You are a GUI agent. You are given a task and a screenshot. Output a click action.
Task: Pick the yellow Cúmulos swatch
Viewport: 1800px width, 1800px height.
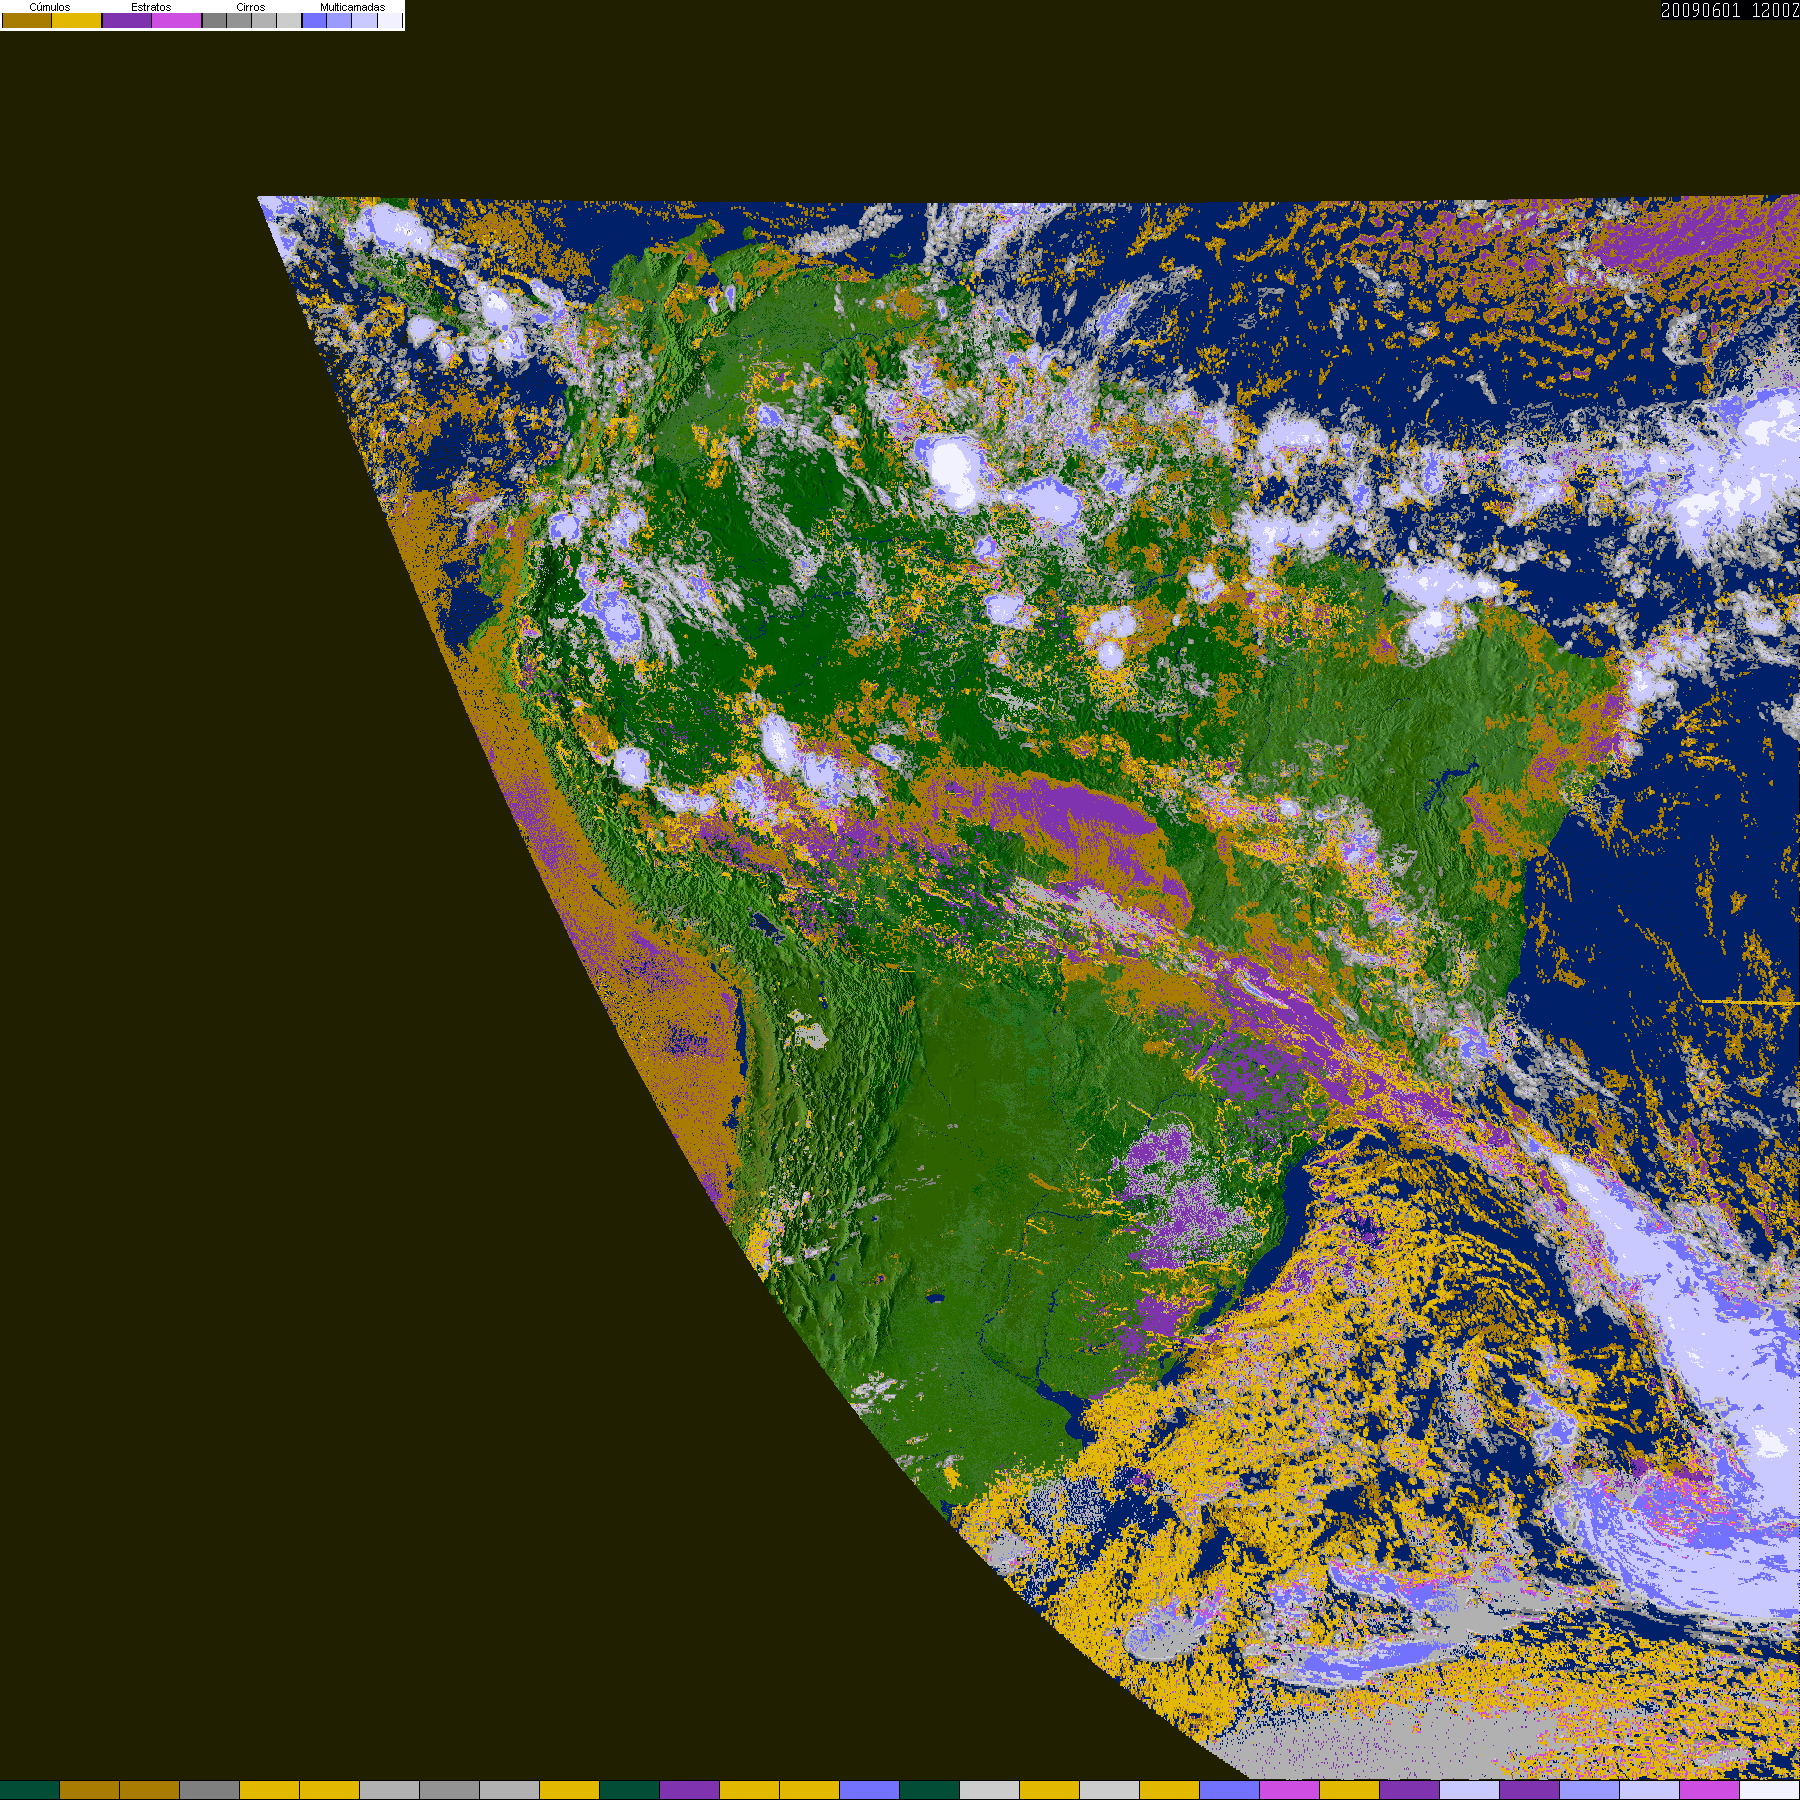click(77, 21)
